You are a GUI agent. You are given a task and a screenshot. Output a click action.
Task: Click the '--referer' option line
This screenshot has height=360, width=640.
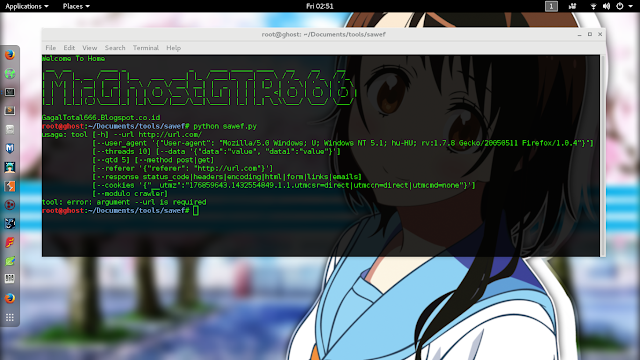182,168
